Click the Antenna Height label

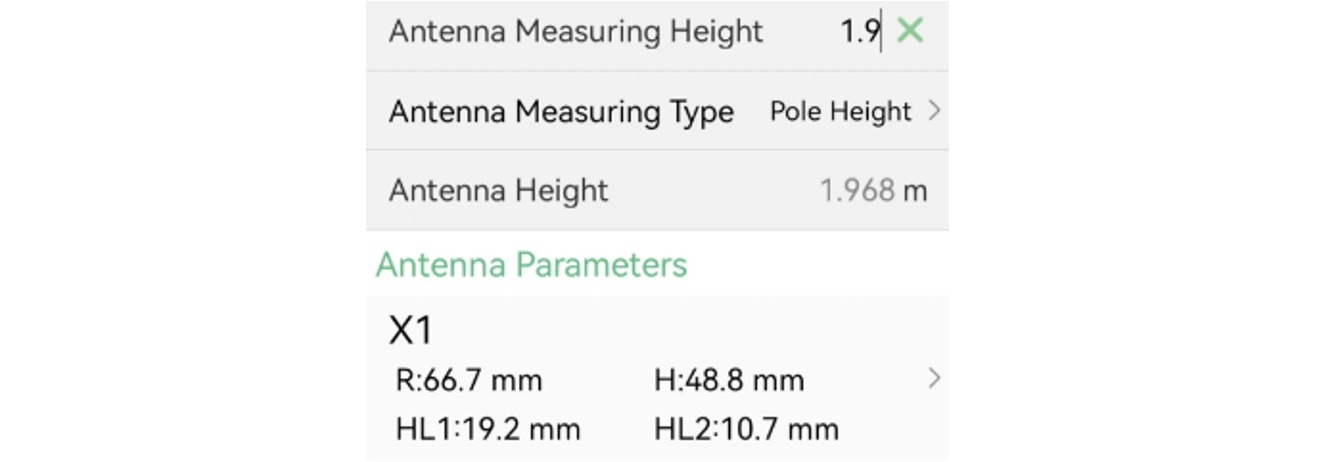click(498, 190)
